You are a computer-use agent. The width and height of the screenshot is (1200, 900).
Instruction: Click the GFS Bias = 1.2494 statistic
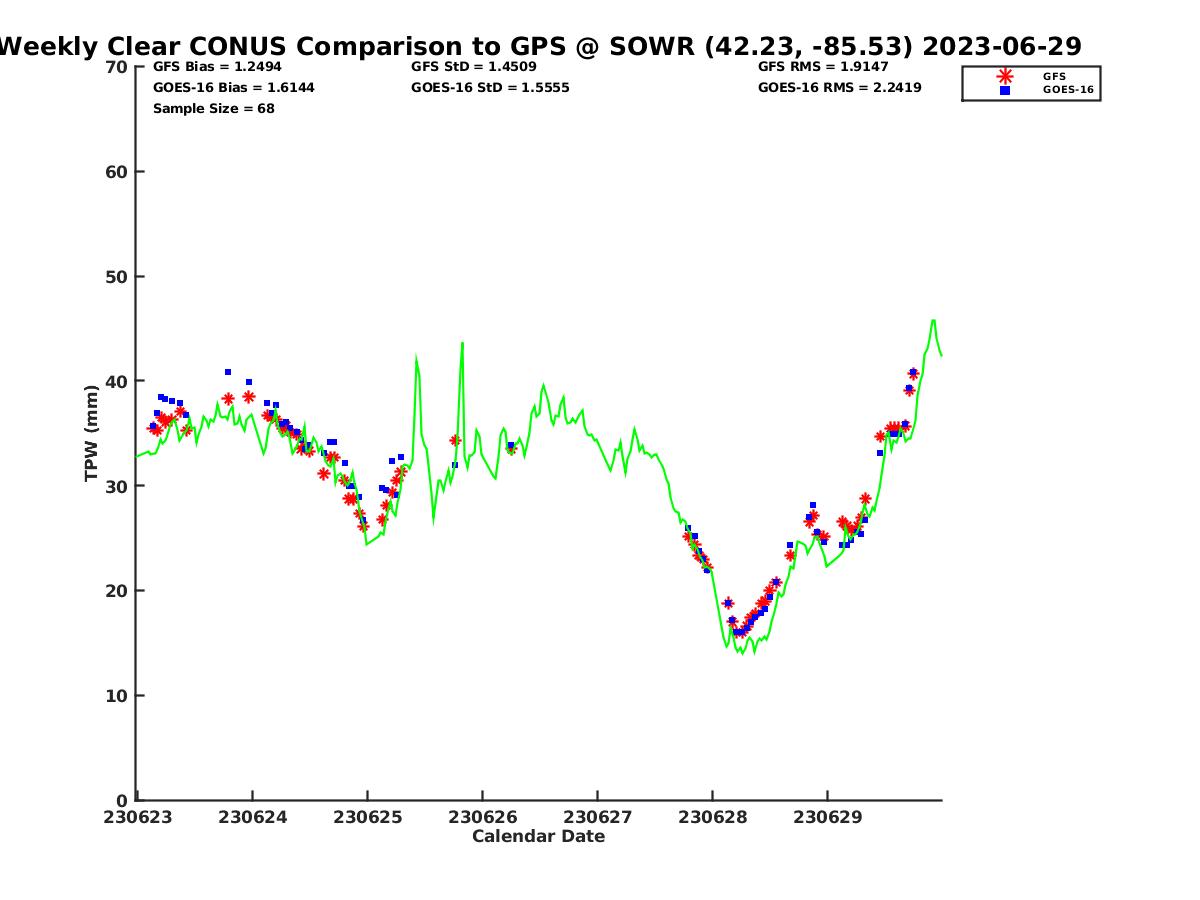click(217, 67)
